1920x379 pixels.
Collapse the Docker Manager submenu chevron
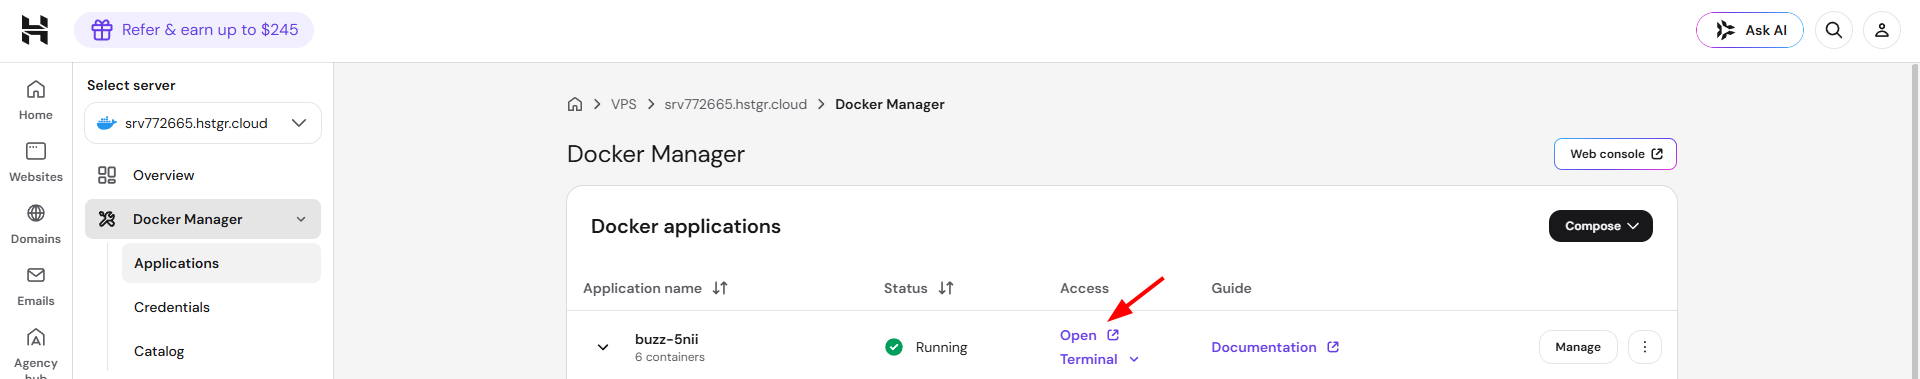[x=301, y=219]
